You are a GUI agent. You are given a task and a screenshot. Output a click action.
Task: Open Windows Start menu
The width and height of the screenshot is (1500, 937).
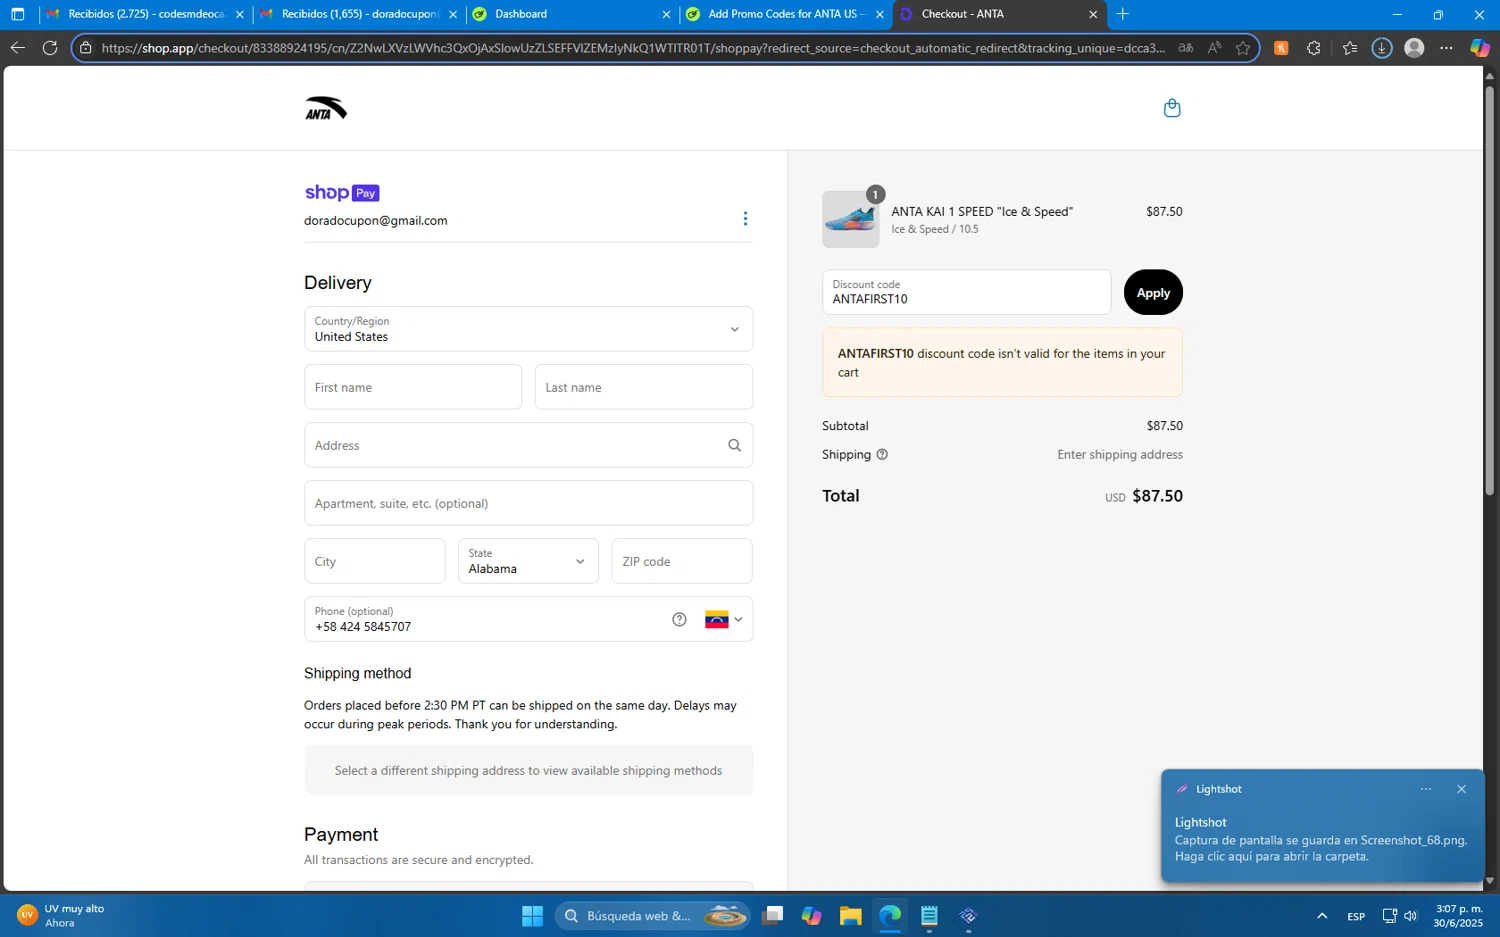pyautogui.click(x=532, y=916)
